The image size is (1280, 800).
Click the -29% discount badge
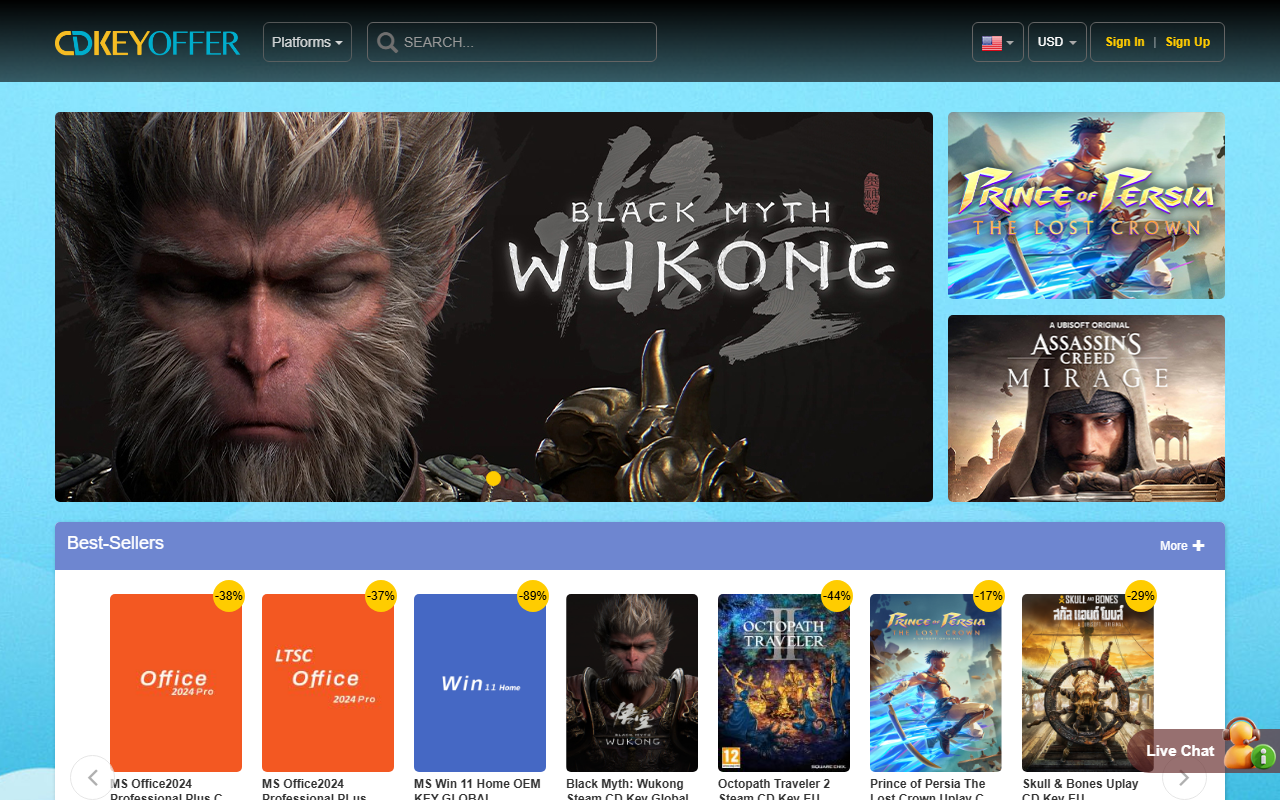(1141, 596)
